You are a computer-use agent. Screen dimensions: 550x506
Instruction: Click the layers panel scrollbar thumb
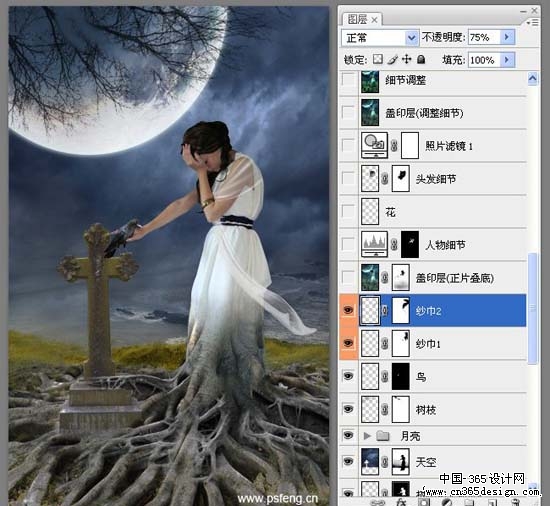click(x=532, y=309)
